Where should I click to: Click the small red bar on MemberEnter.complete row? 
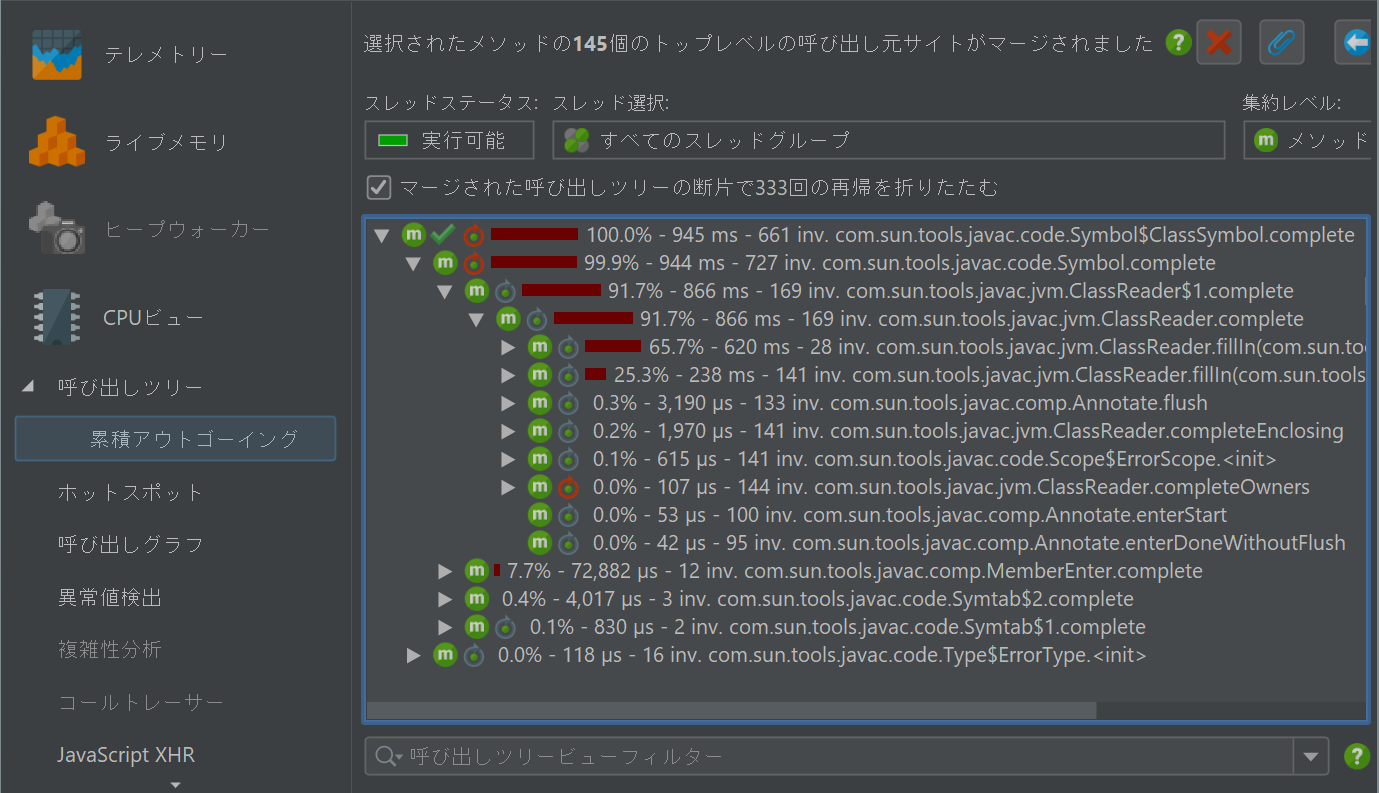[x=497, y=571]
